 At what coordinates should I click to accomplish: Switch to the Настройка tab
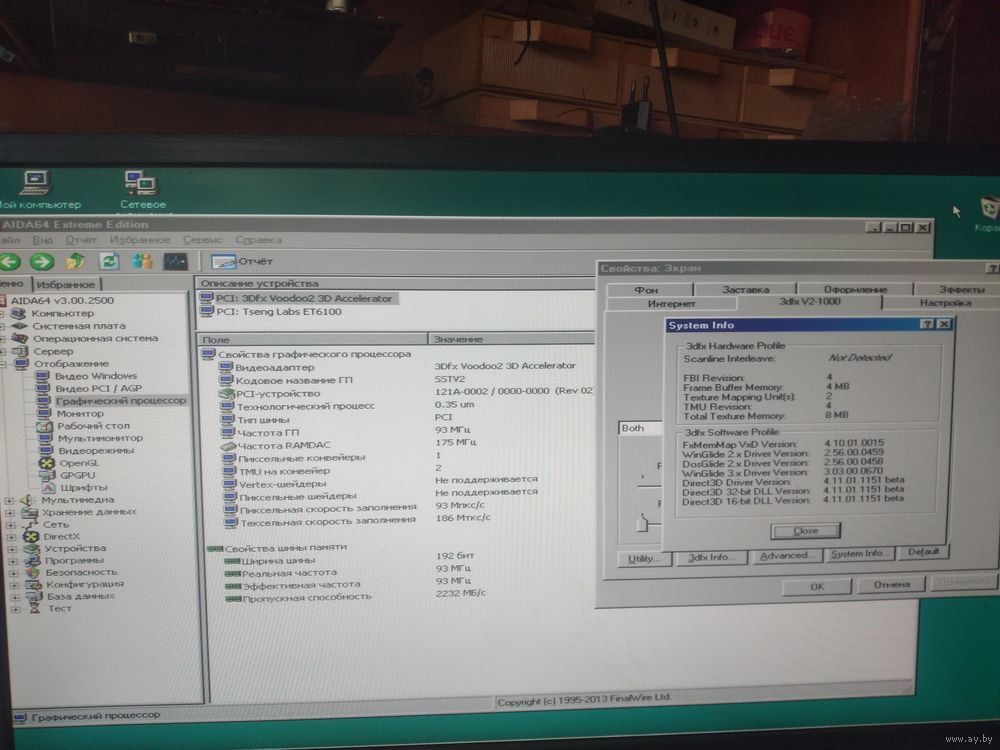coord(944,304)
